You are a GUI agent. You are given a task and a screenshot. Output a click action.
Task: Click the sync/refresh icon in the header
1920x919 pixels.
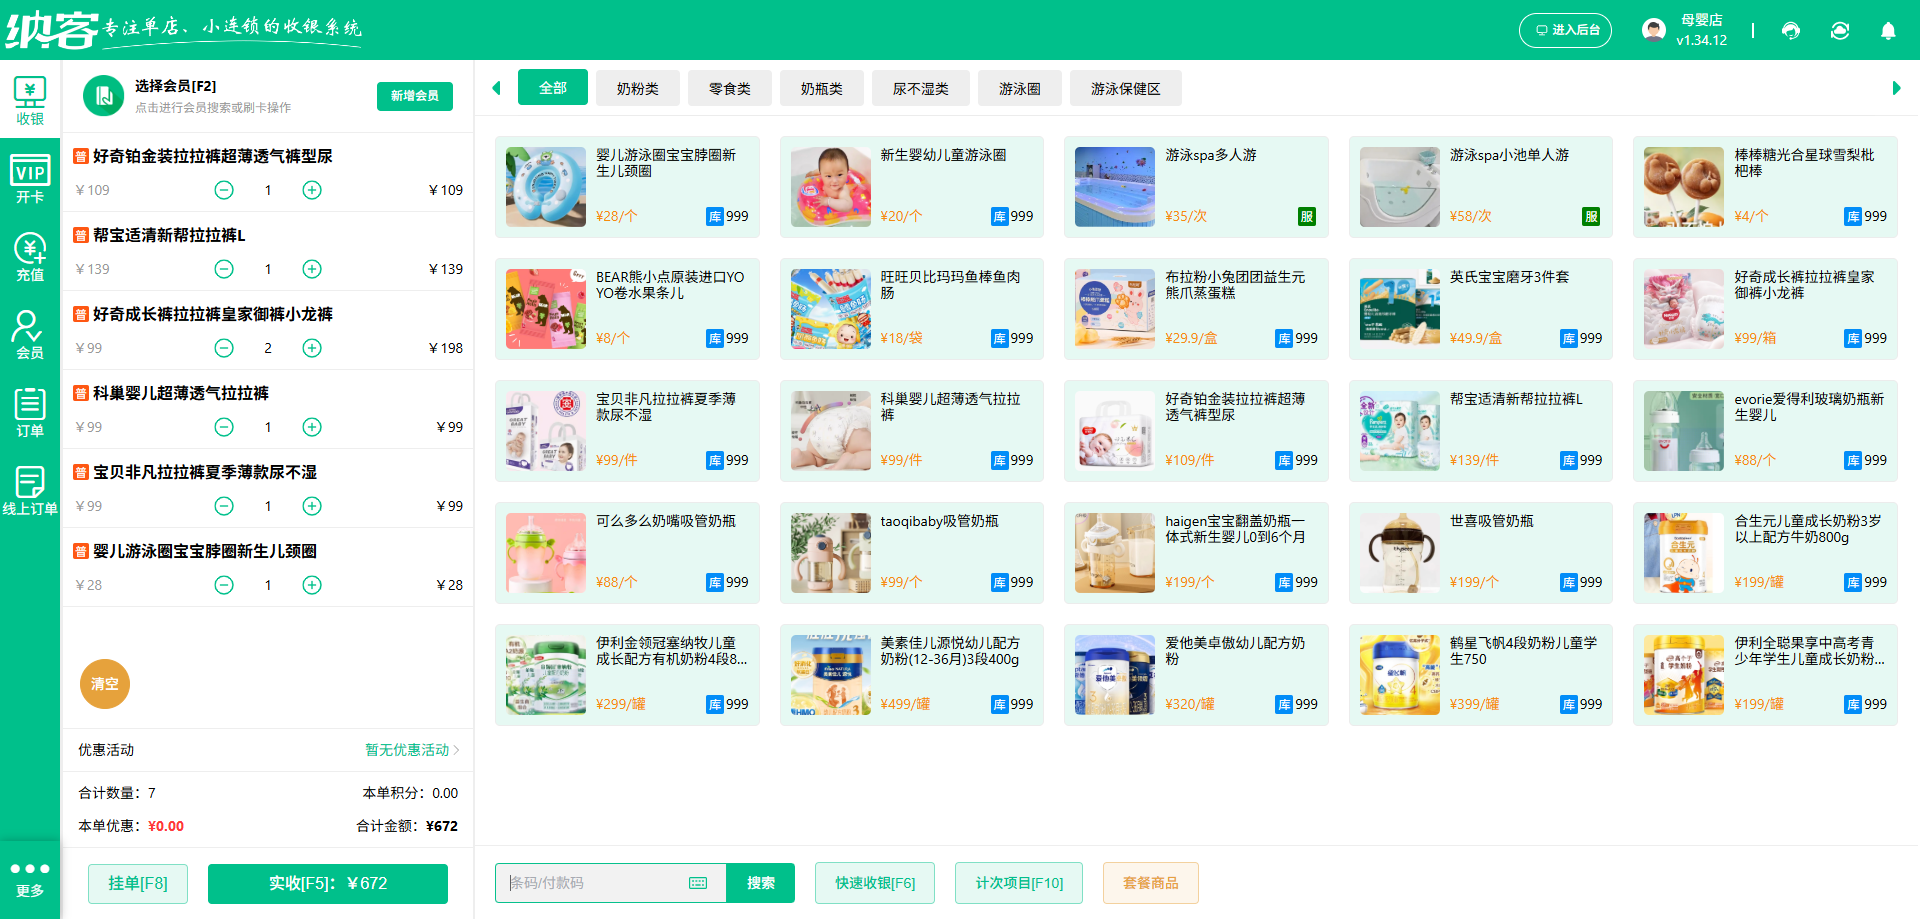pos(1840,31)
